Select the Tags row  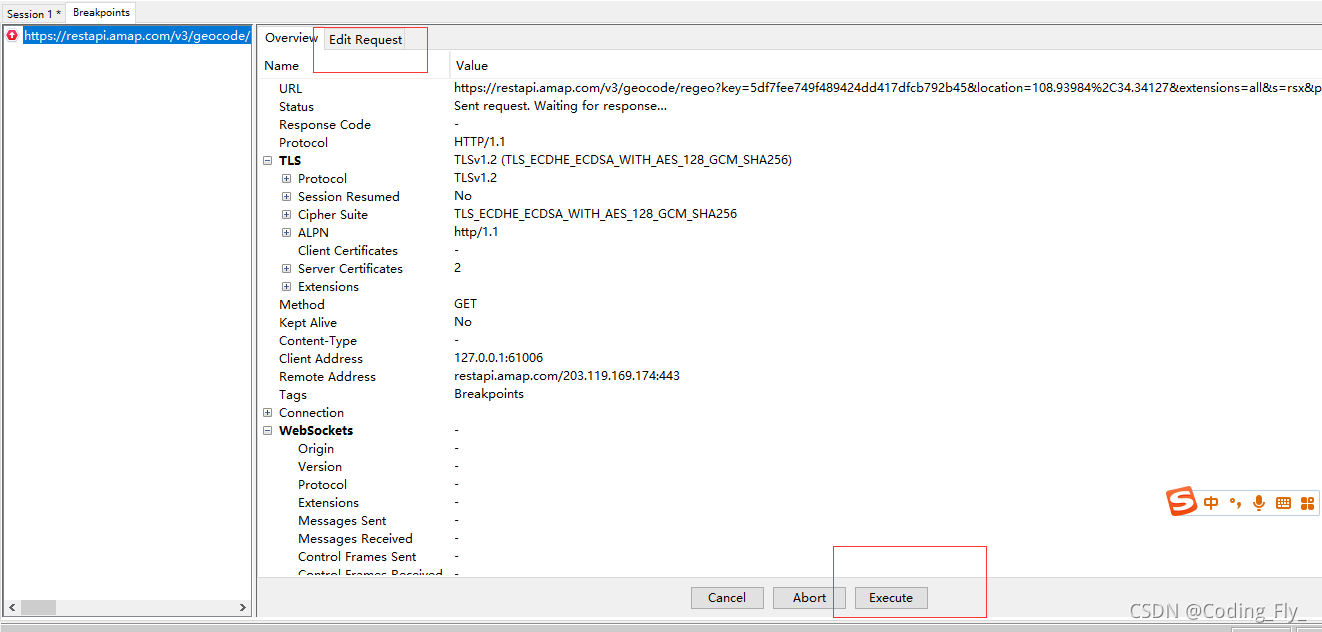(x=790, y=395)
